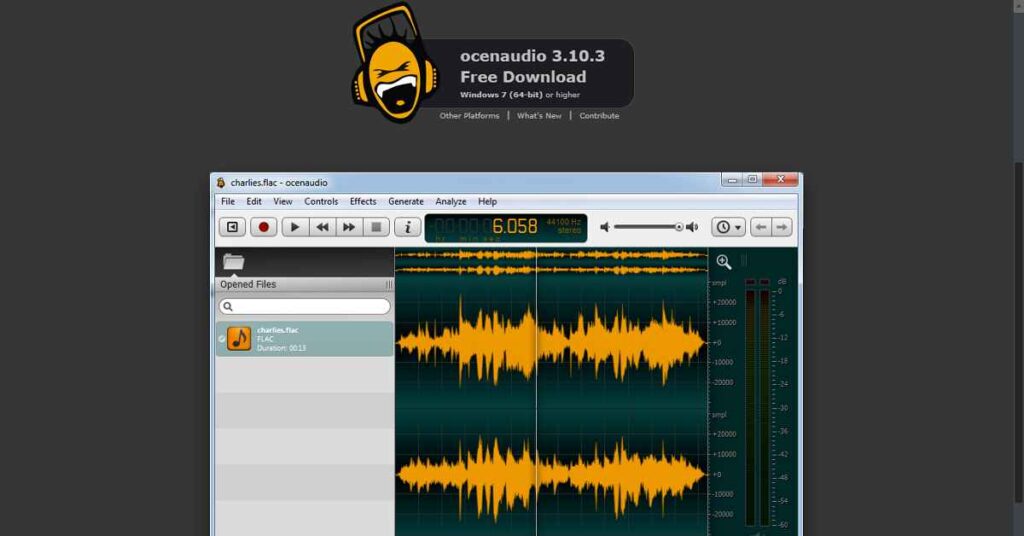The image size is (1024, 536).
Task: Open the File menu
Action: (x=228, y=202)
